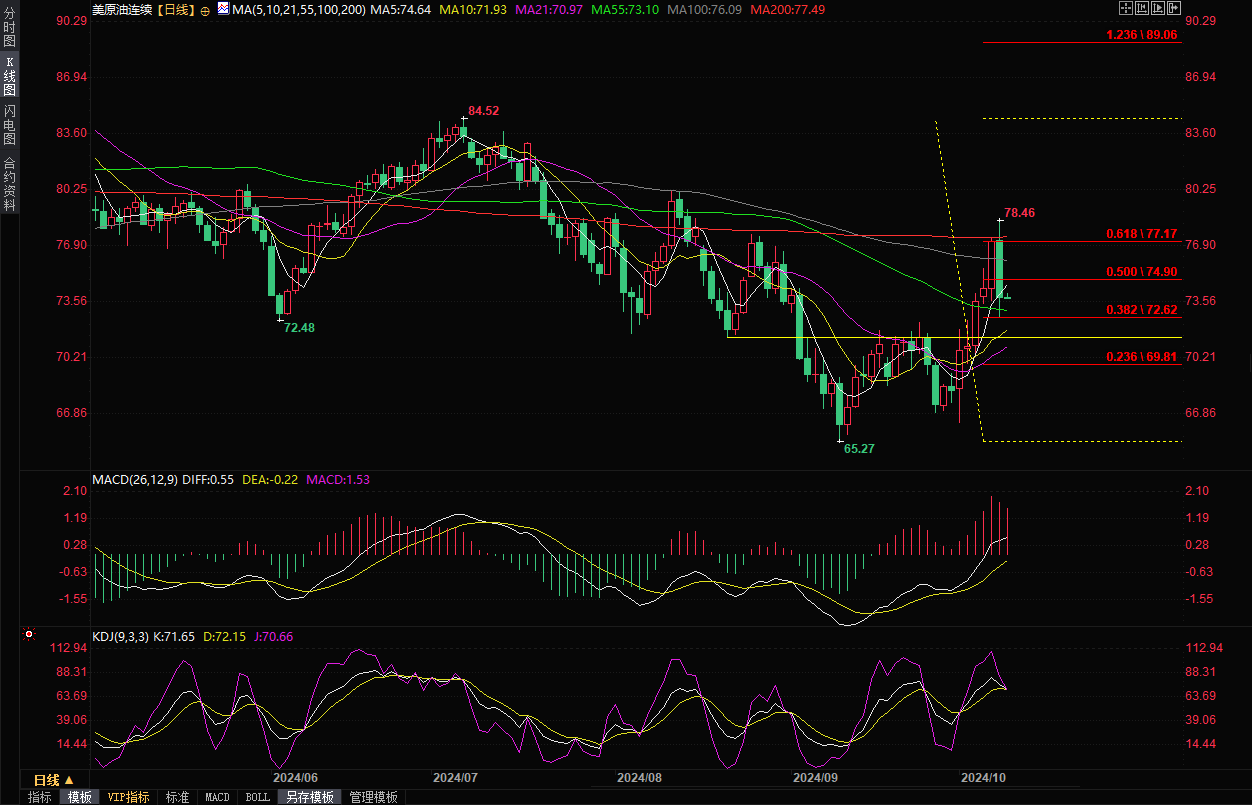The image size is (1252, 805).
Task: Select the K线图 side tab
Action: (x=10, y=76)
